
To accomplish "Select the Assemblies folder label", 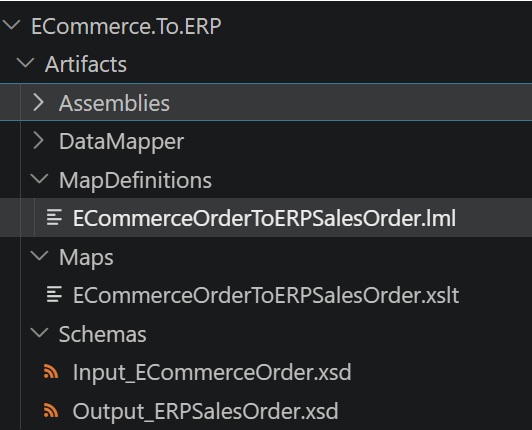I will pyautogui.click(x=114, y=103).
